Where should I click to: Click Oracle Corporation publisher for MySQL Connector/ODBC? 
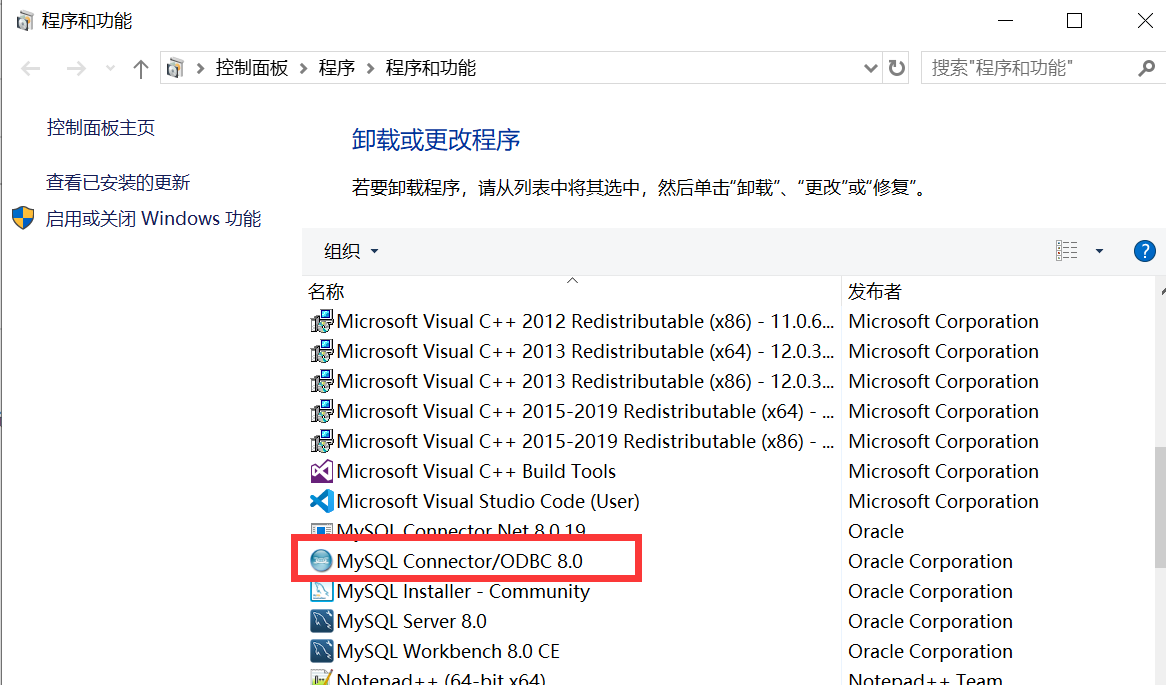(x=930, y=561)
